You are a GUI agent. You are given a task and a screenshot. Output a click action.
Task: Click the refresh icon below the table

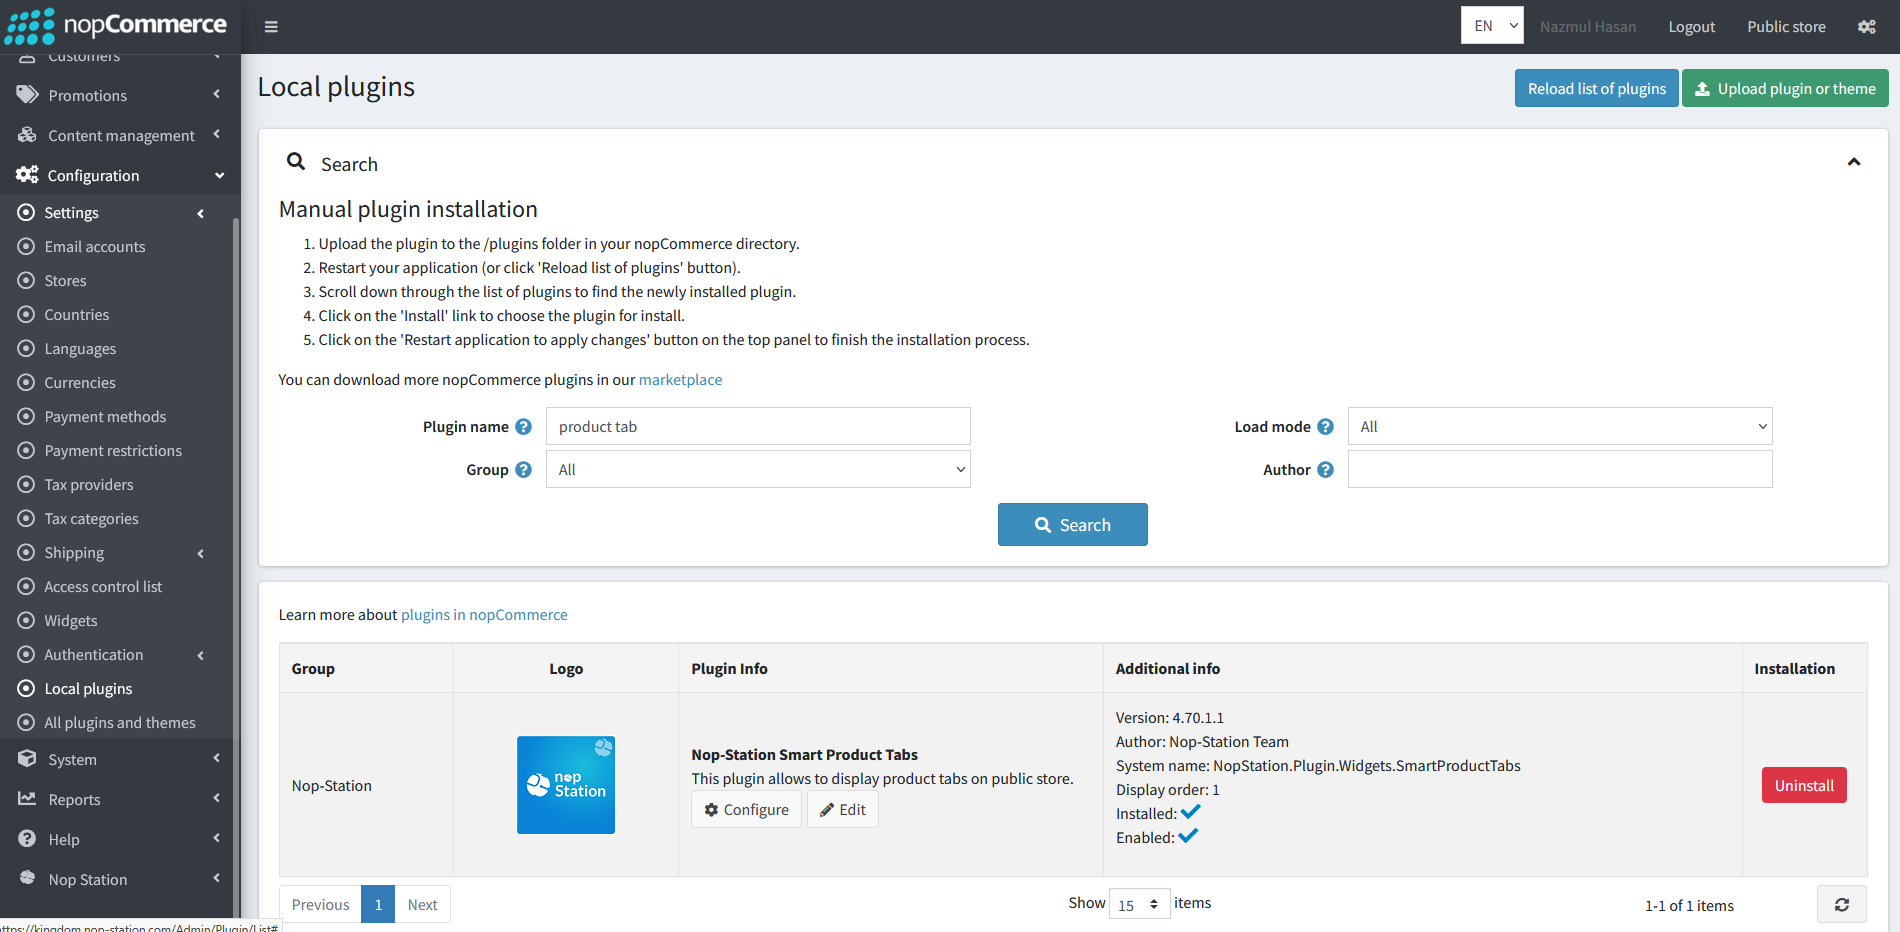[x=1842, y=905]
